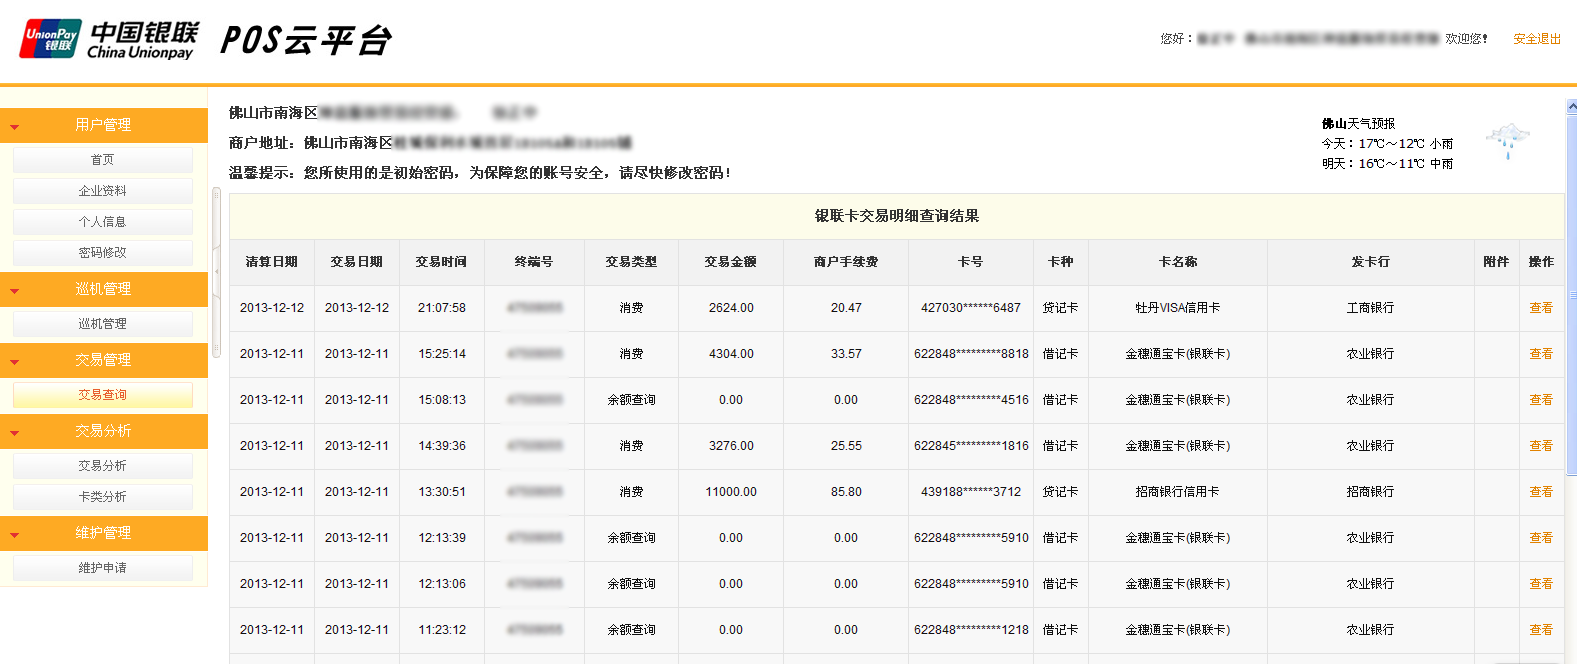Collapse the 巡机管理 section arrow

click(15, 291)
